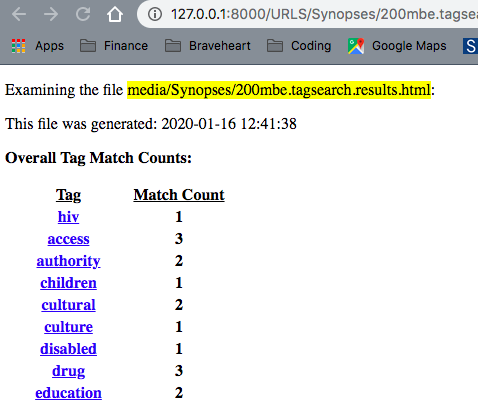478x401 pixels.
Task: Open the Apps grid shortcut
Action: click(x=37, y=46)
